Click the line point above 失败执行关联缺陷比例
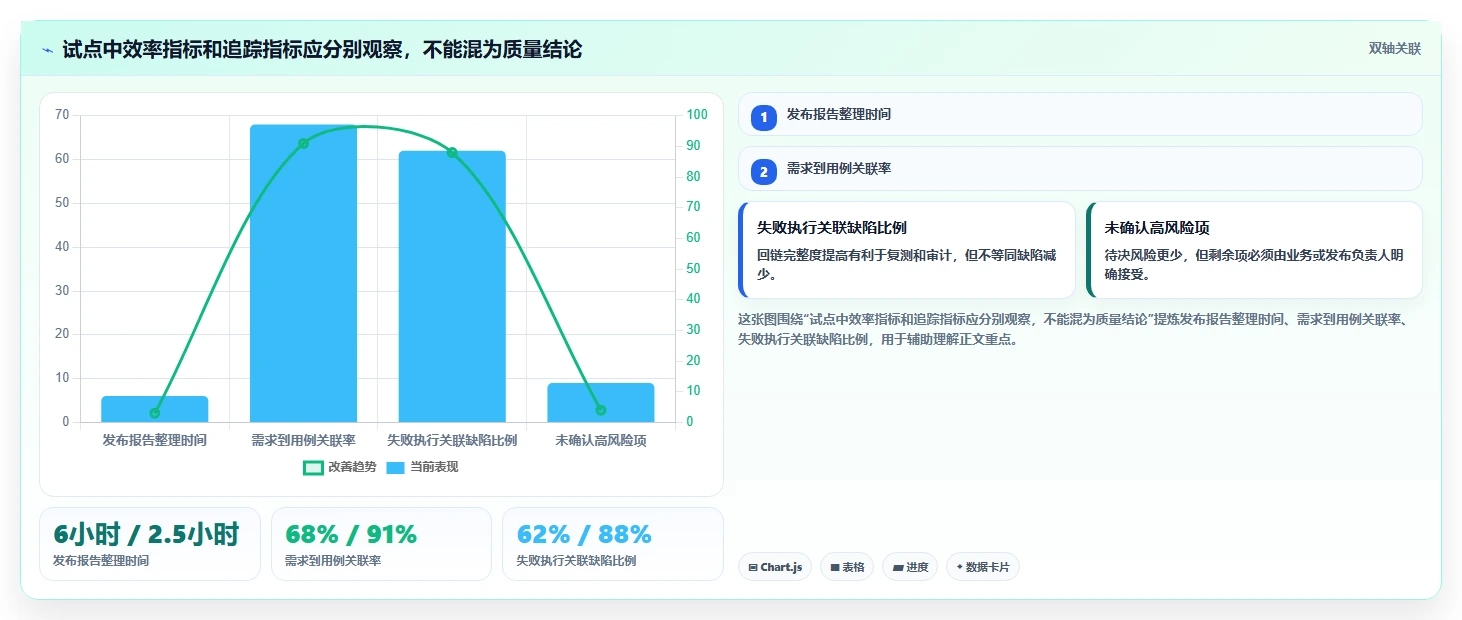The height and width of the screenshot is (620, 1462). tap(452, 152)
